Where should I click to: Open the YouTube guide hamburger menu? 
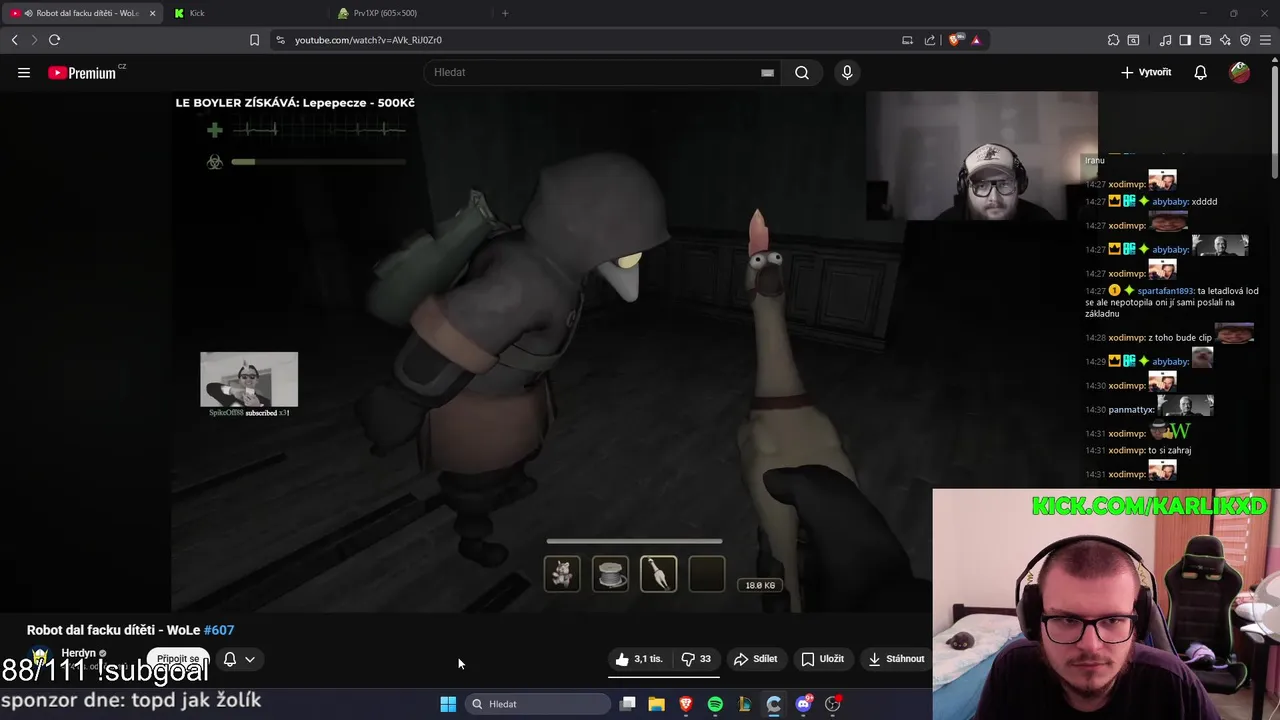24,72
